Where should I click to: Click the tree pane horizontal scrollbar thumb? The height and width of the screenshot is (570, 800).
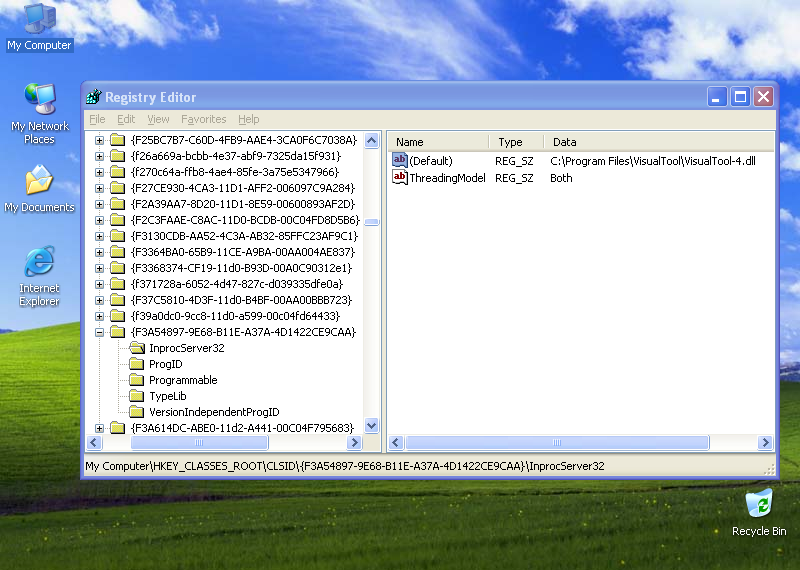[x=199, y=442]
